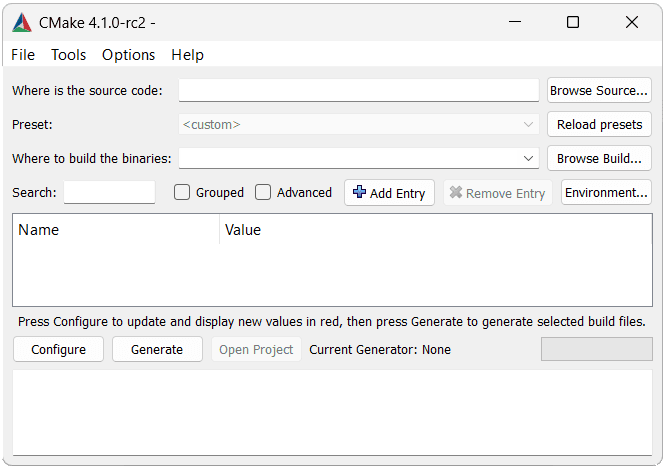Click Reload presets button
Screen dimensions: 663x470
click(599, 124)
